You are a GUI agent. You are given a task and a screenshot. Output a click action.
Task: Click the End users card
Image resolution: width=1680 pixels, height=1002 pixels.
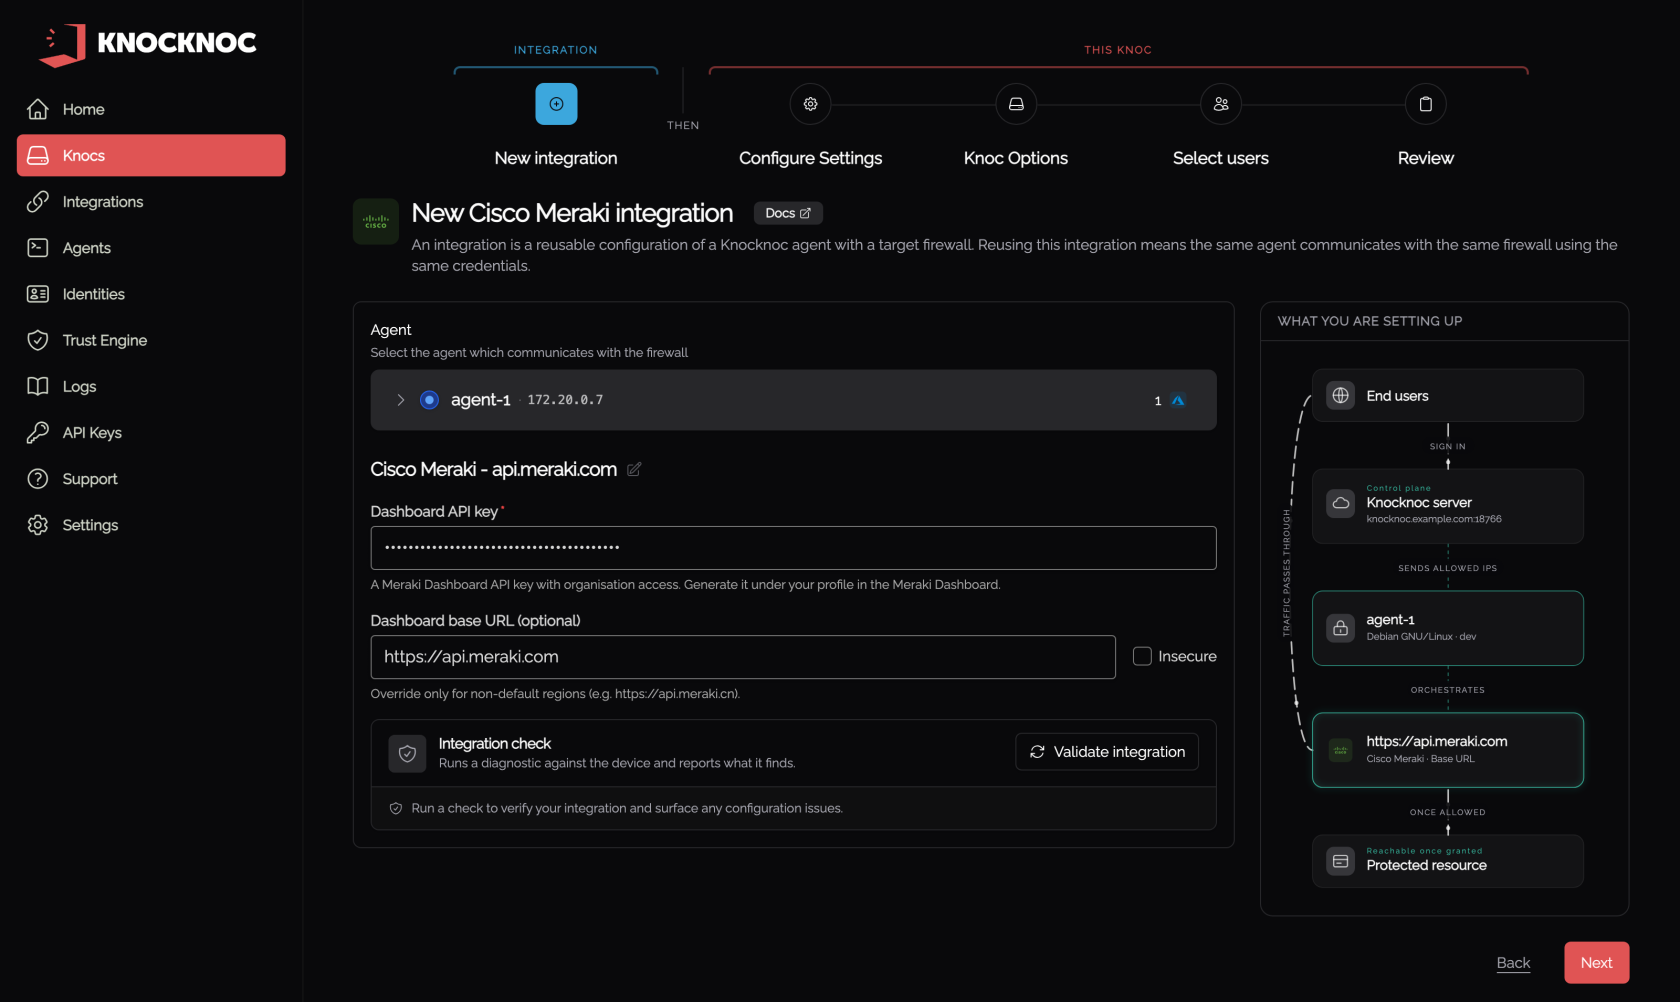1448,395
